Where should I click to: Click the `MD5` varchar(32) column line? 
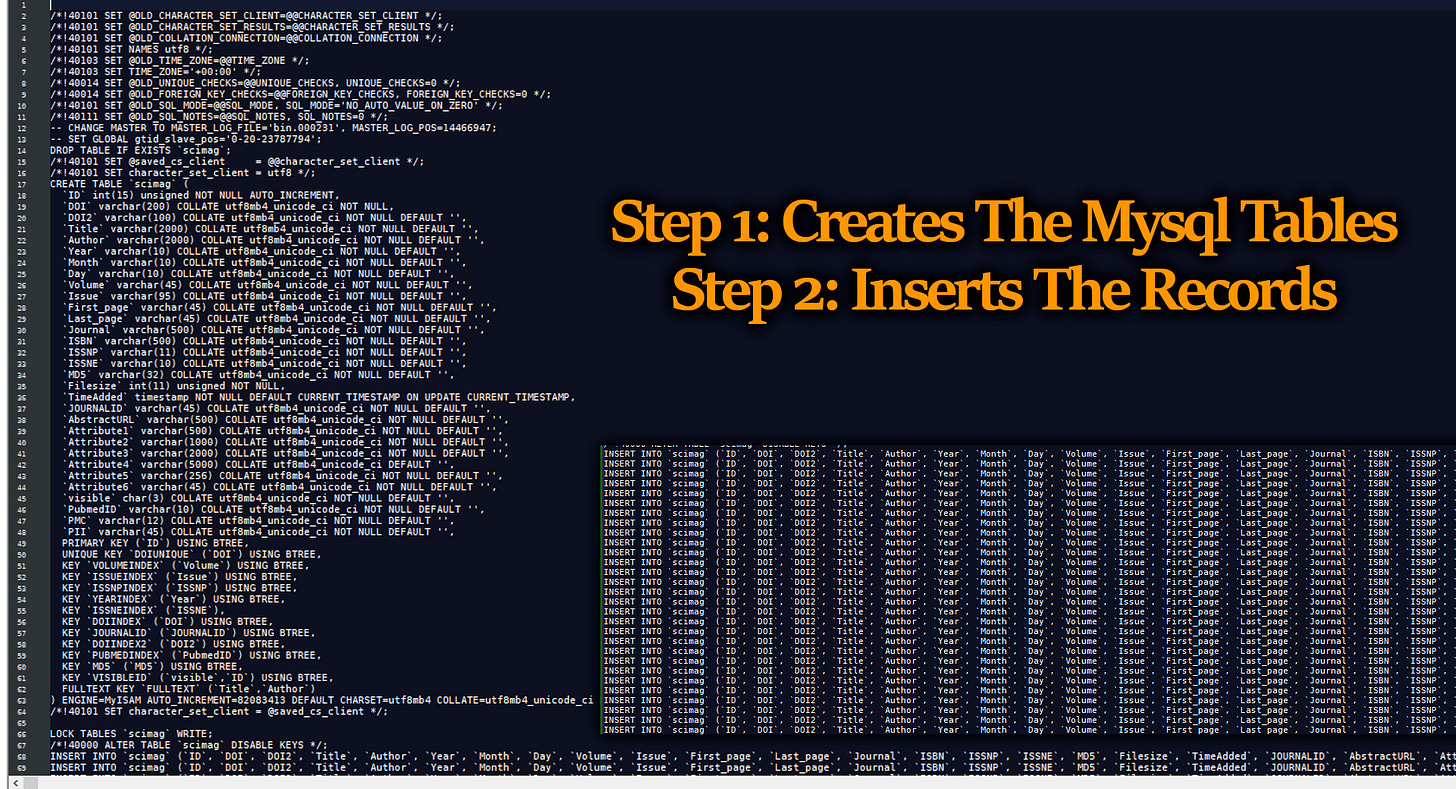tap(256, 374)
